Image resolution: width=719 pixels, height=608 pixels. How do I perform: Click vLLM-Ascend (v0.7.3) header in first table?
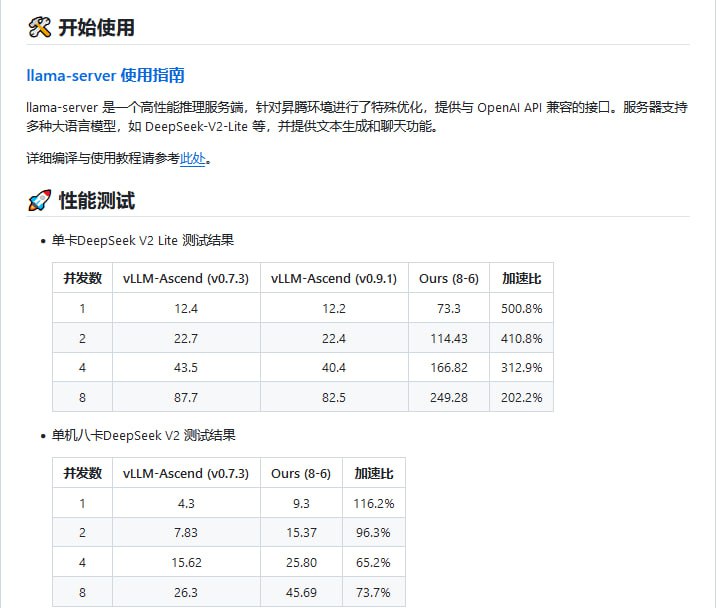click(x=186, y=278)
